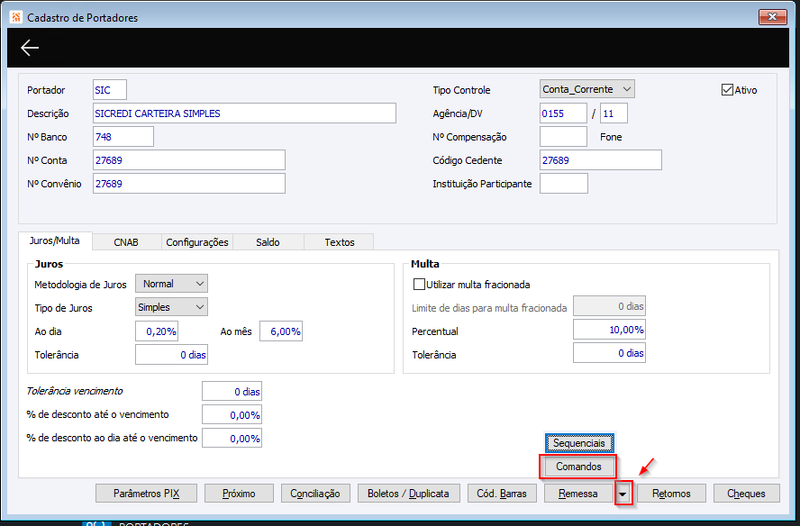
Task: Click the application icon in the title bar
Action: tap(16, 17)
